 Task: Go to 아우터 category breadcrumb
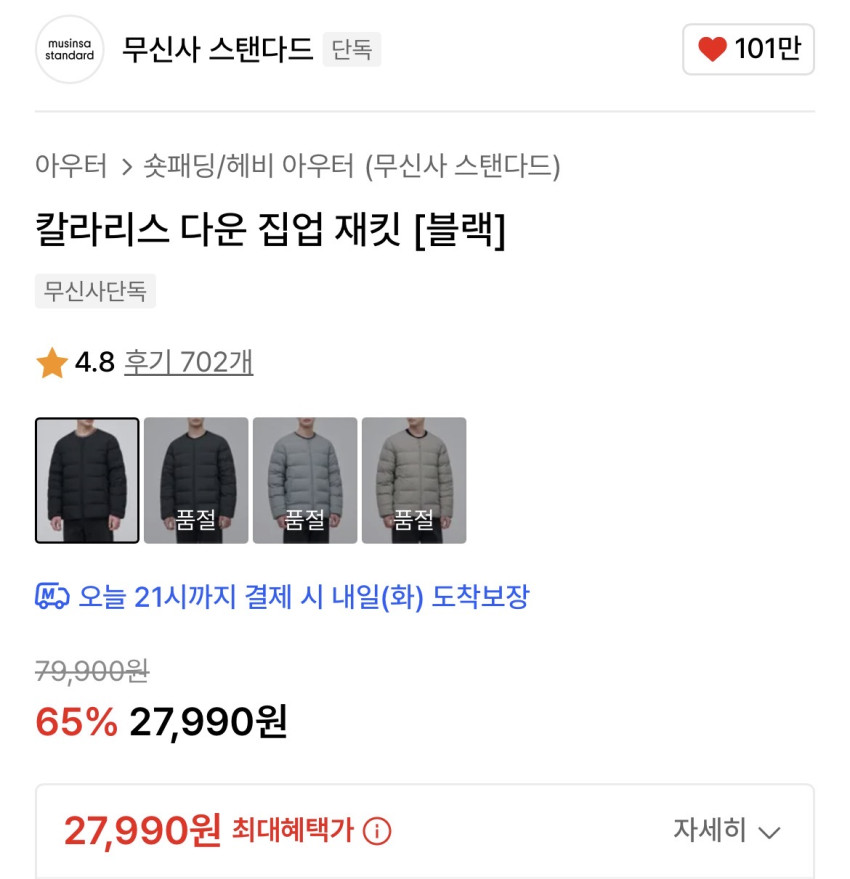(71, 166)
